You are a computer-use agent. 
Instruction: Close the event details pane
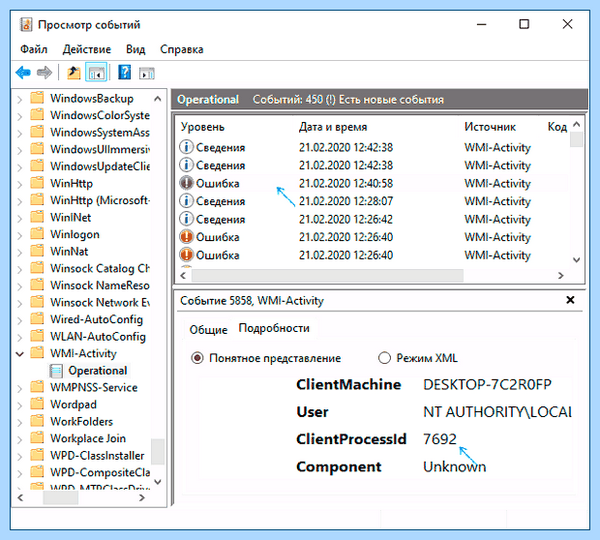tap(570, 300)
